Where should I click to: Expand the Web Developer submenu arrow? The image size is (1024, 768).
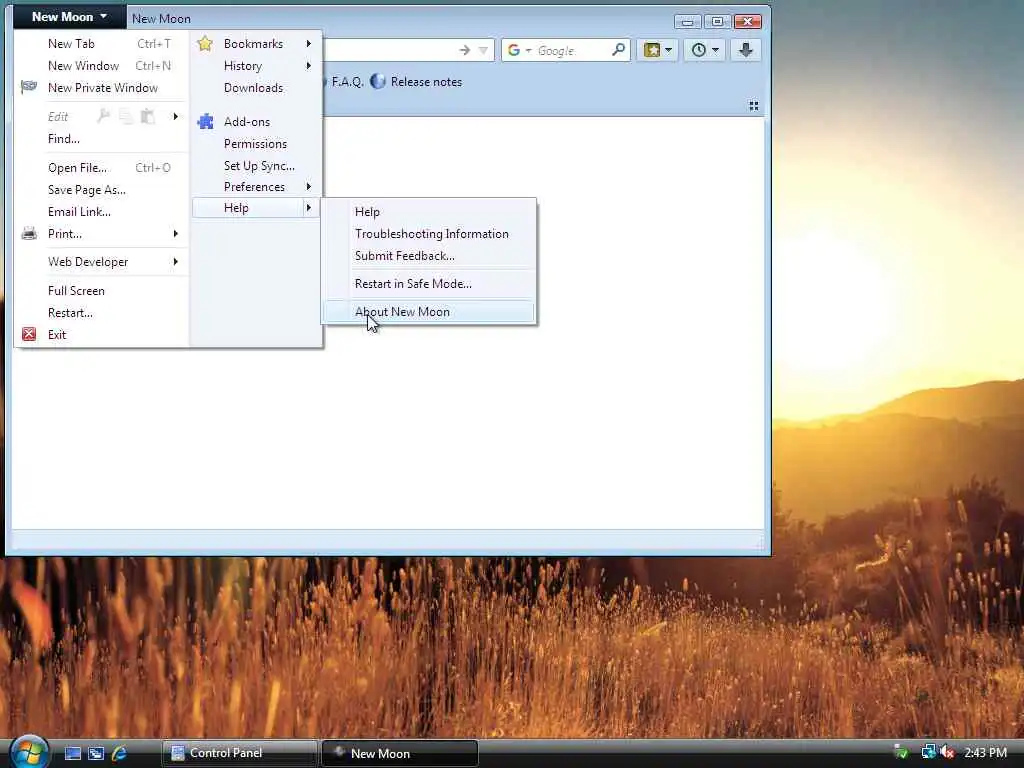[x=175, y=262]
